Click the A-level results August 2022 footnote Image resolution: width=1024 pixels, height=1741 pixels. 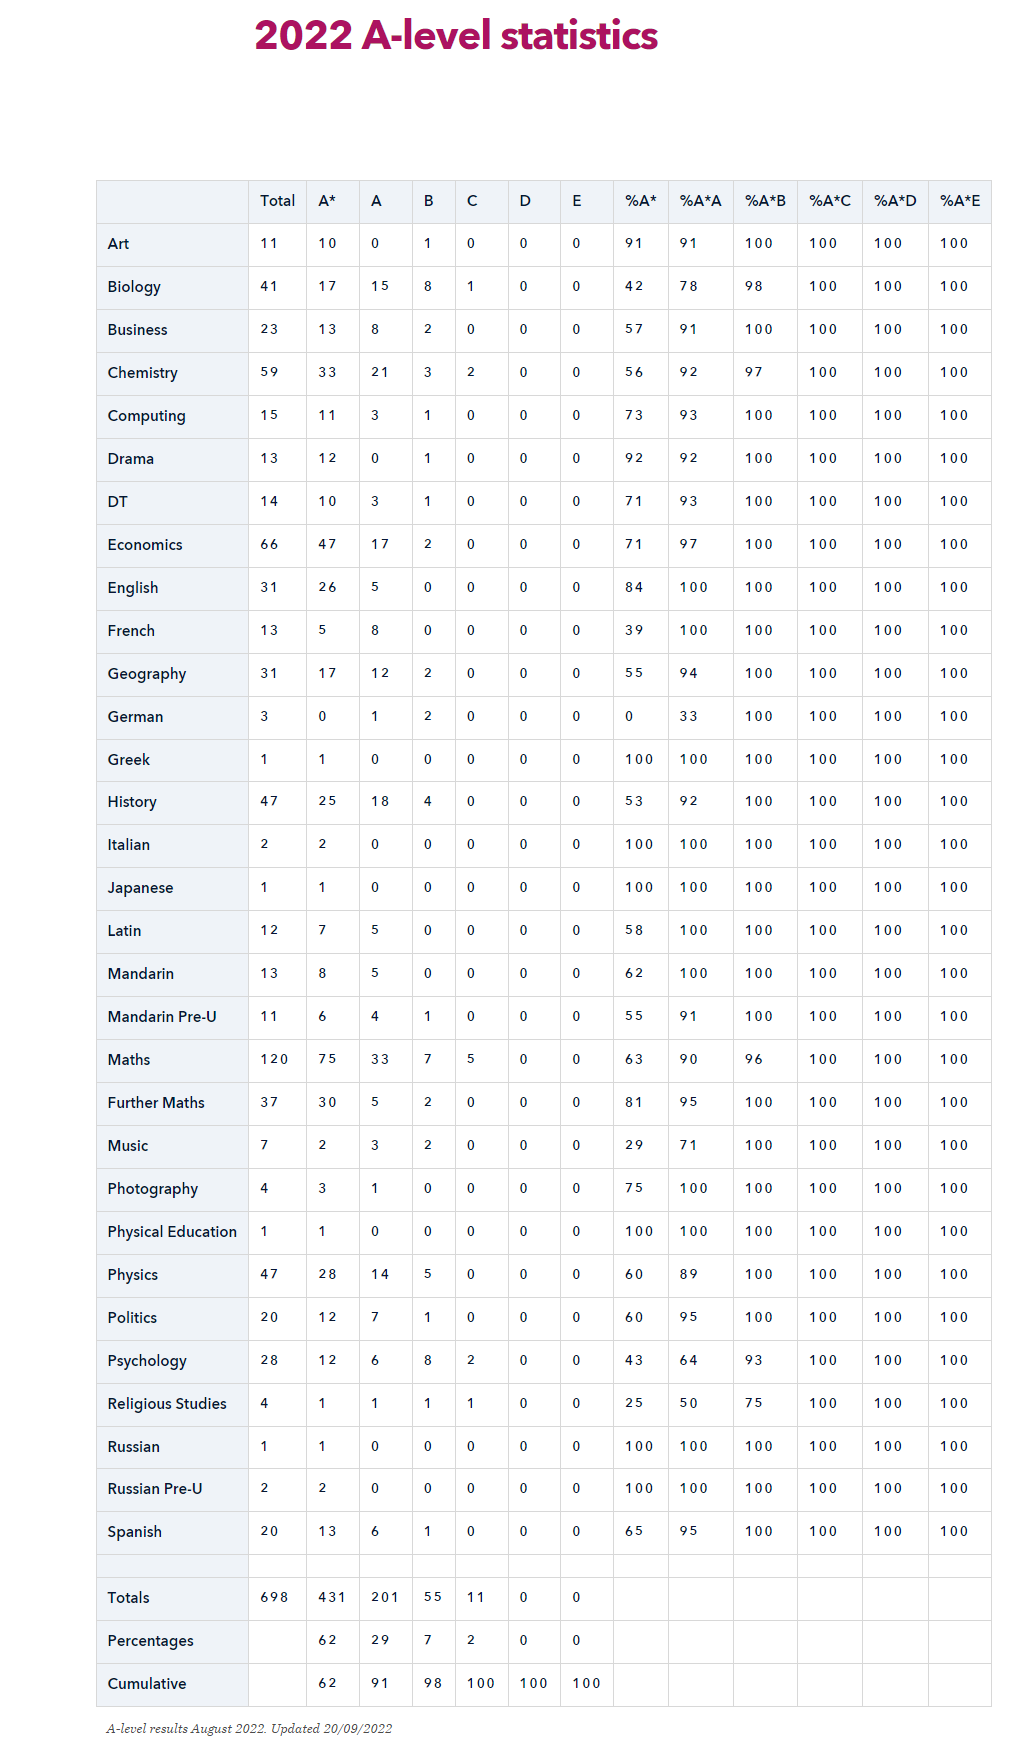pyautogui.click(x=249, y=1728)
